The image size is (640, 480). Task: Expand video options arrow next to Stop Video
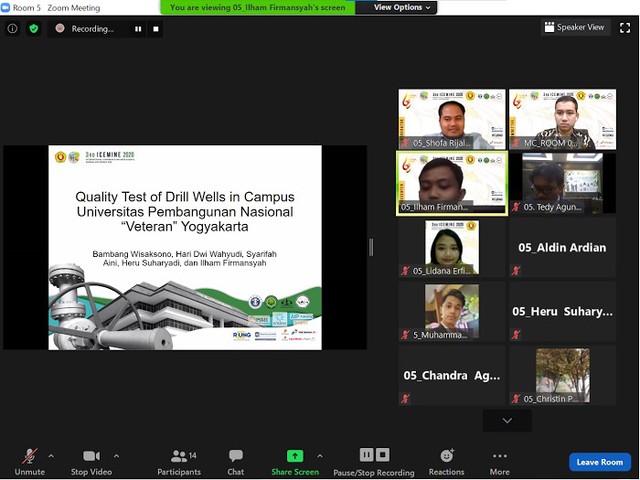[x=116, y=456]
